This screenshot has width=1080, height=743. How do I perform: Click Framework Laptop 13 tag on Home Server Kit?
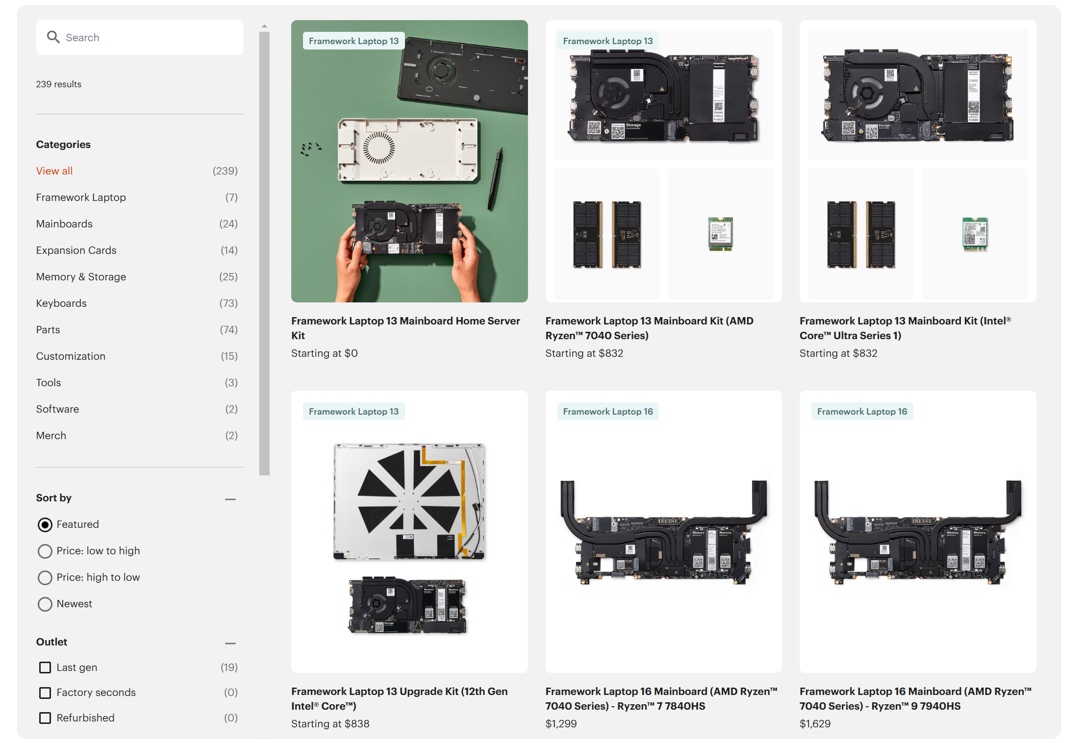pos(353,41)
